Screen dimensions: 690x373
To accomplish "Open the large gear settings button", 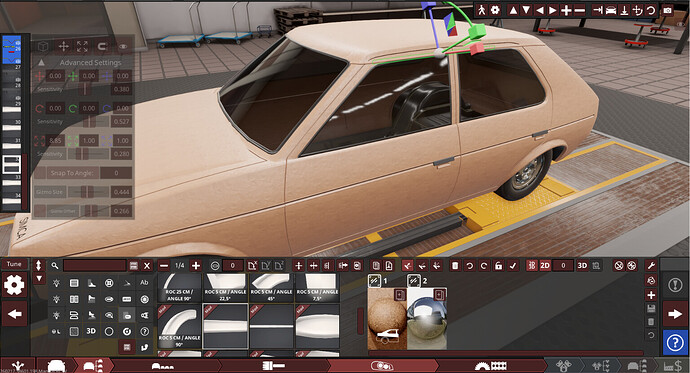I will click(14, 285).
